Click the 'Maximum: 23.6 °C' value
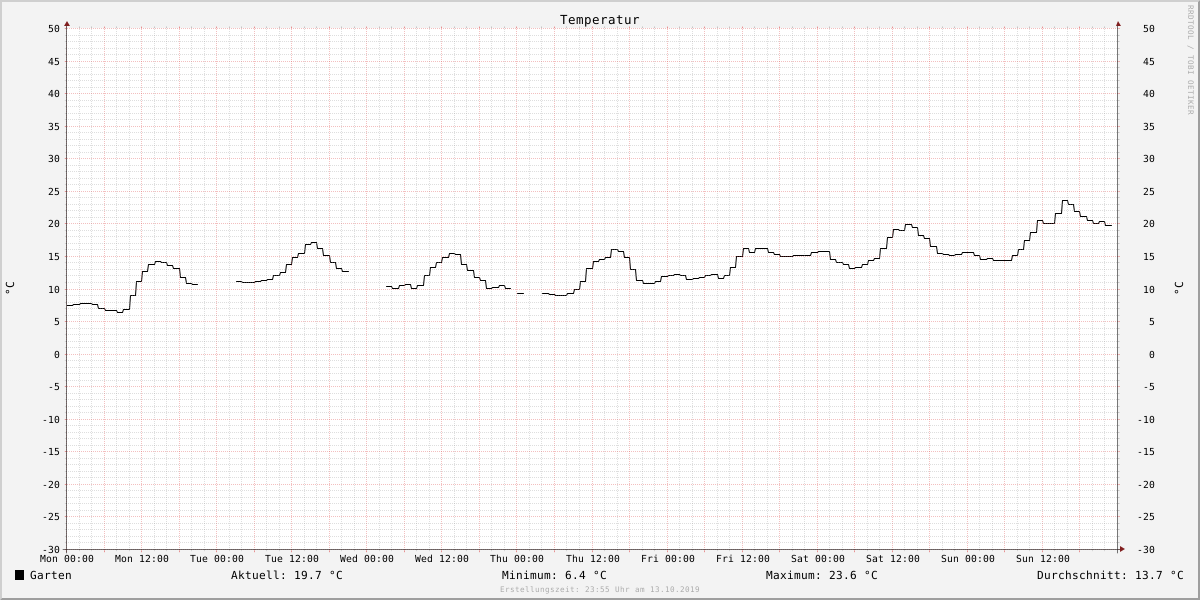This screenshot has height=600, width=1200. click(822, 575)
